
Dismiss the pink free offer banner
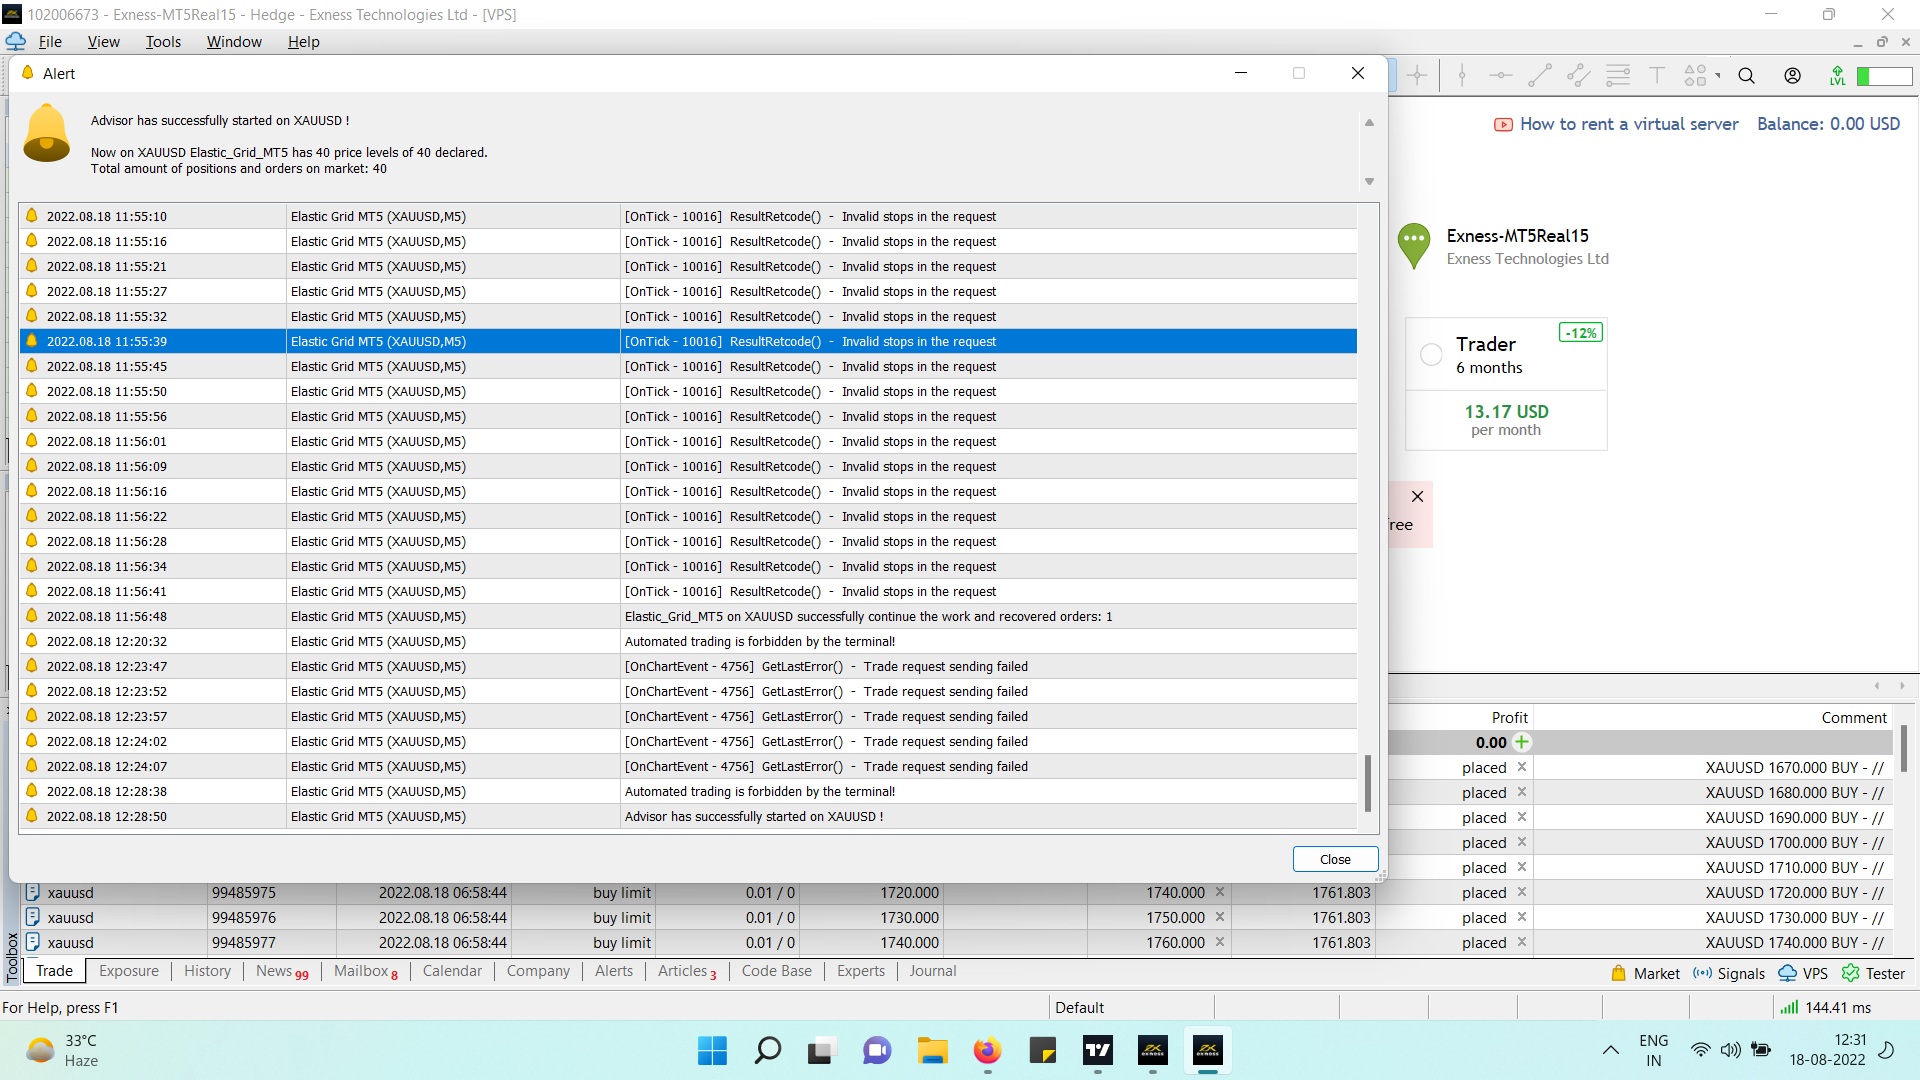[1417, 496]
